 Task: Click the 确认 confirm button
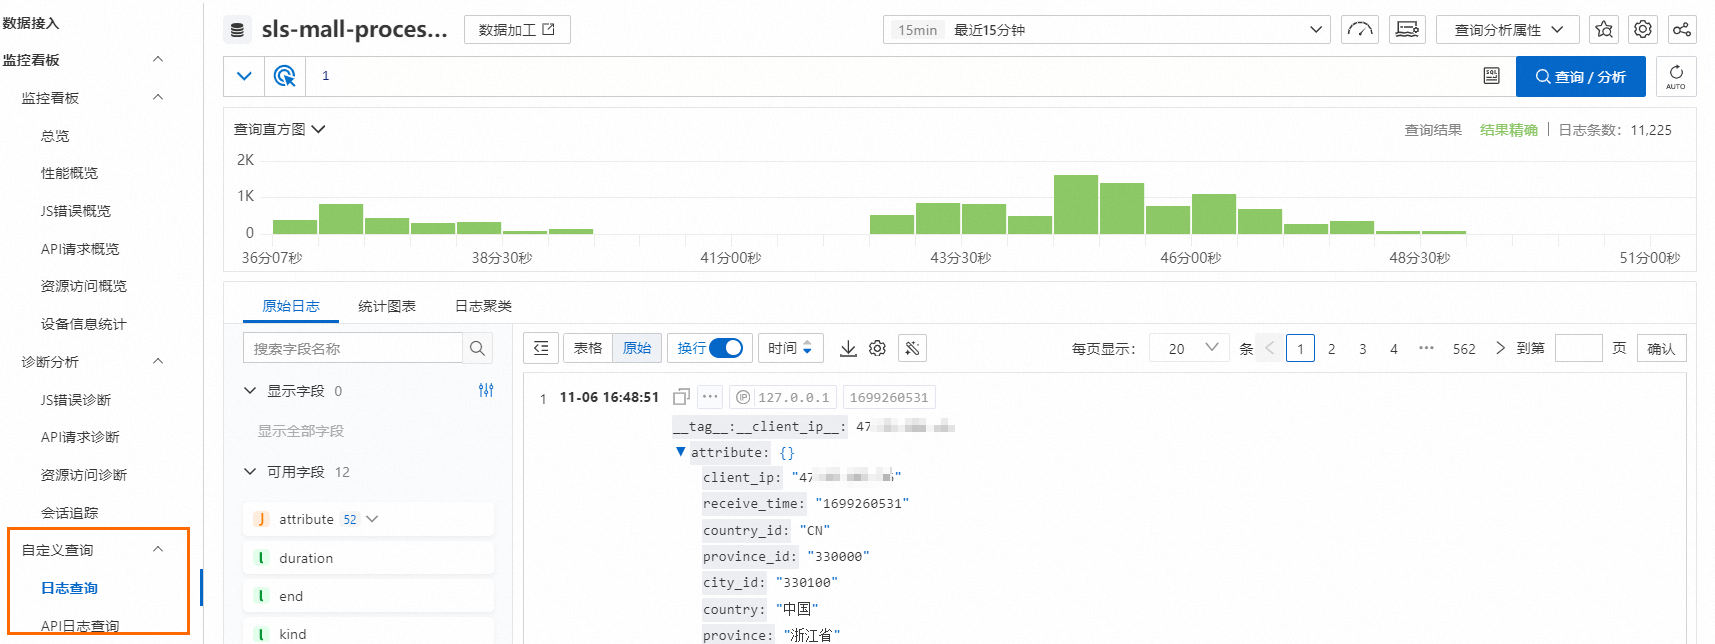[x=1662, y=348]
